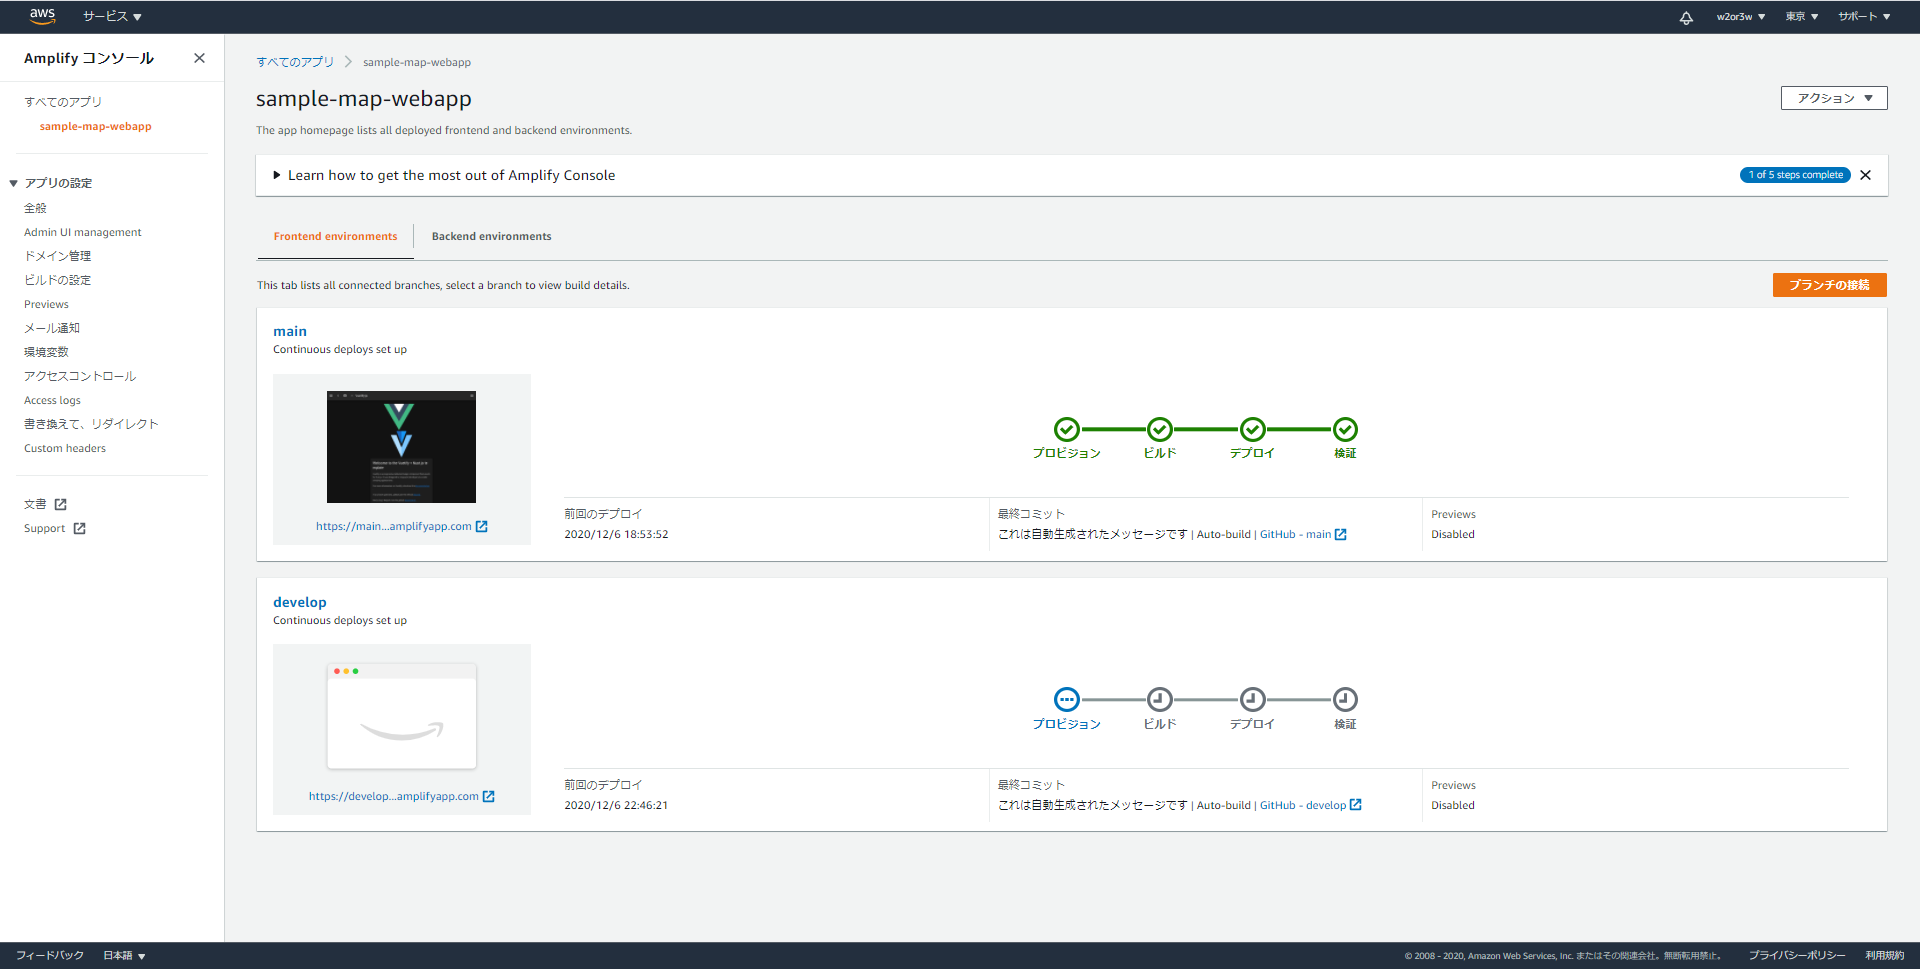
Task: Open すべてのアプリ in the sidebar
Action: click(63, 102)
